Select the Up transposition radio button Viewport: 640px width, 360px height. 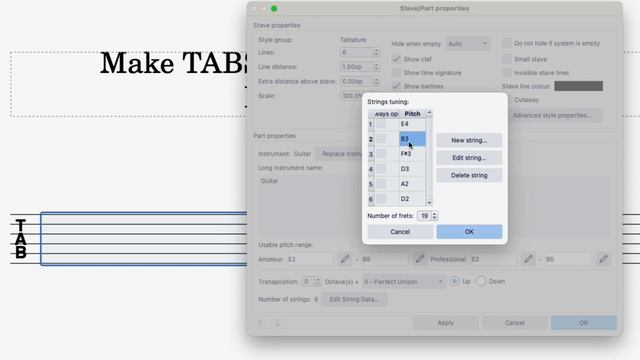tap(454, 281)
